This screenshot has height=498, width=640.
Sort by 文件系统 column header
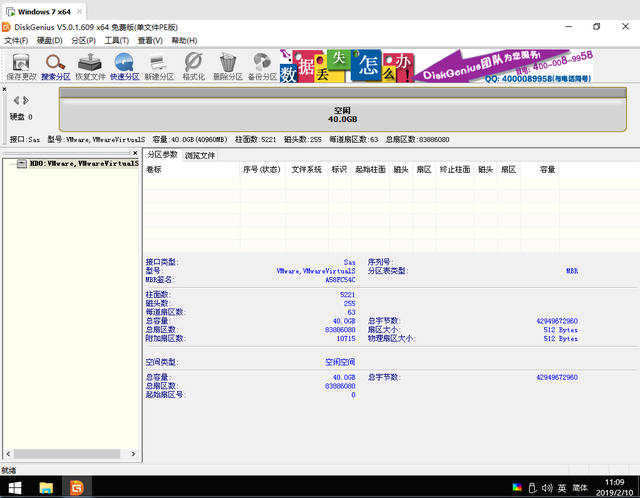pyautogui.click(x=307, y=169)
